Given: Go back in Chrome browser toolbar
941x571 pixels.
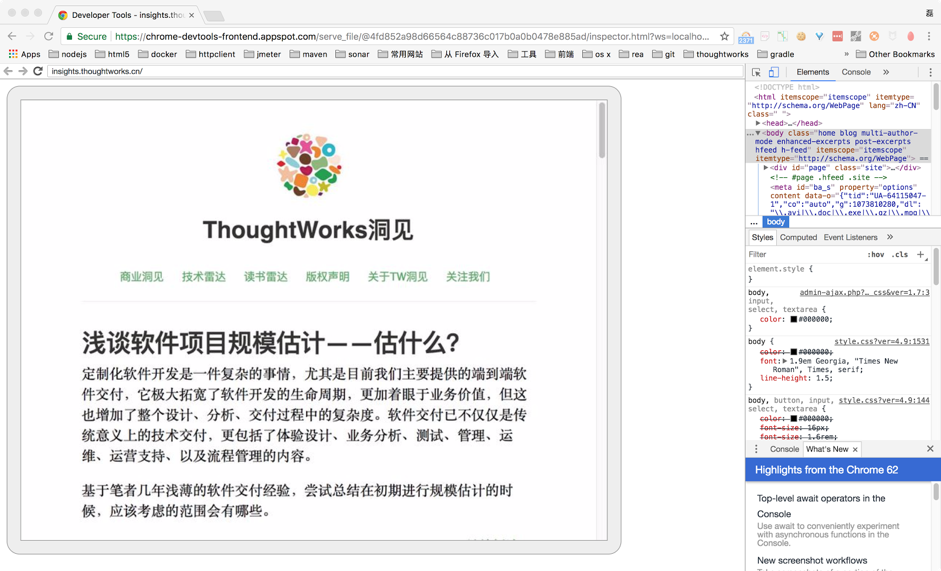Looking at the screenshot, I should 12,36.
